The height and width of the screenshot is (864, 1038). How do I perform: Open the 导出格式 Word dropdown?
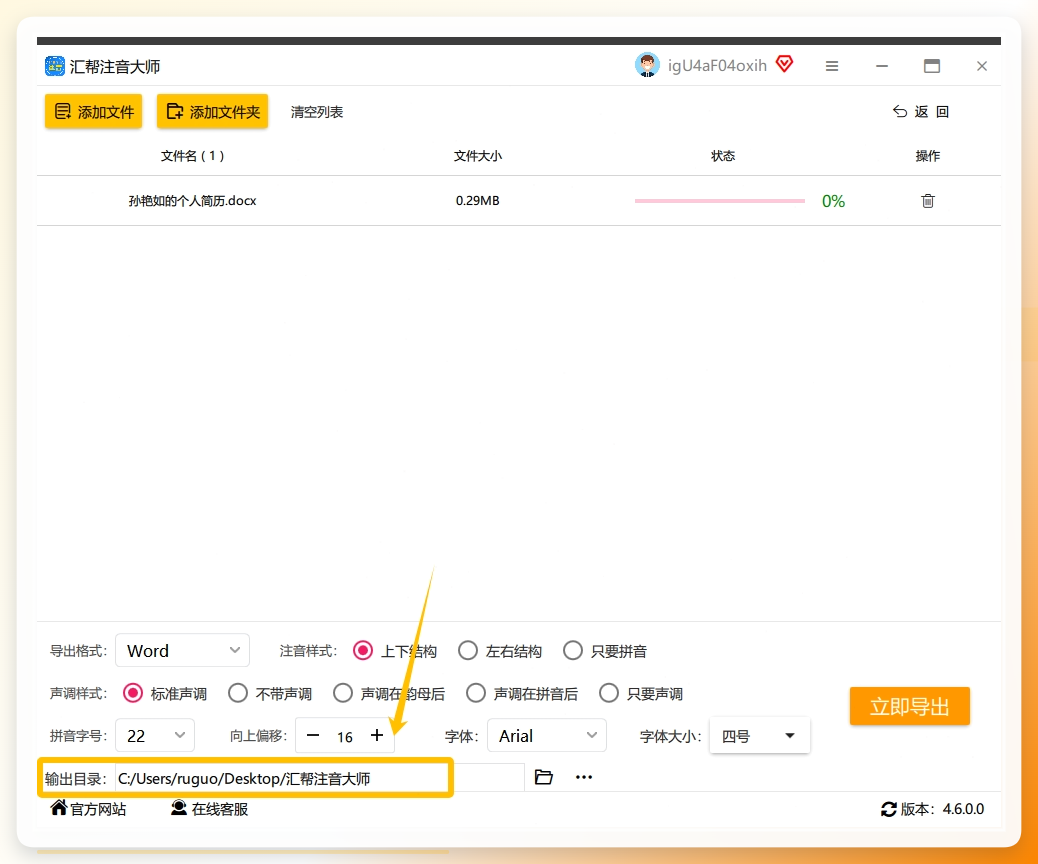183,651
